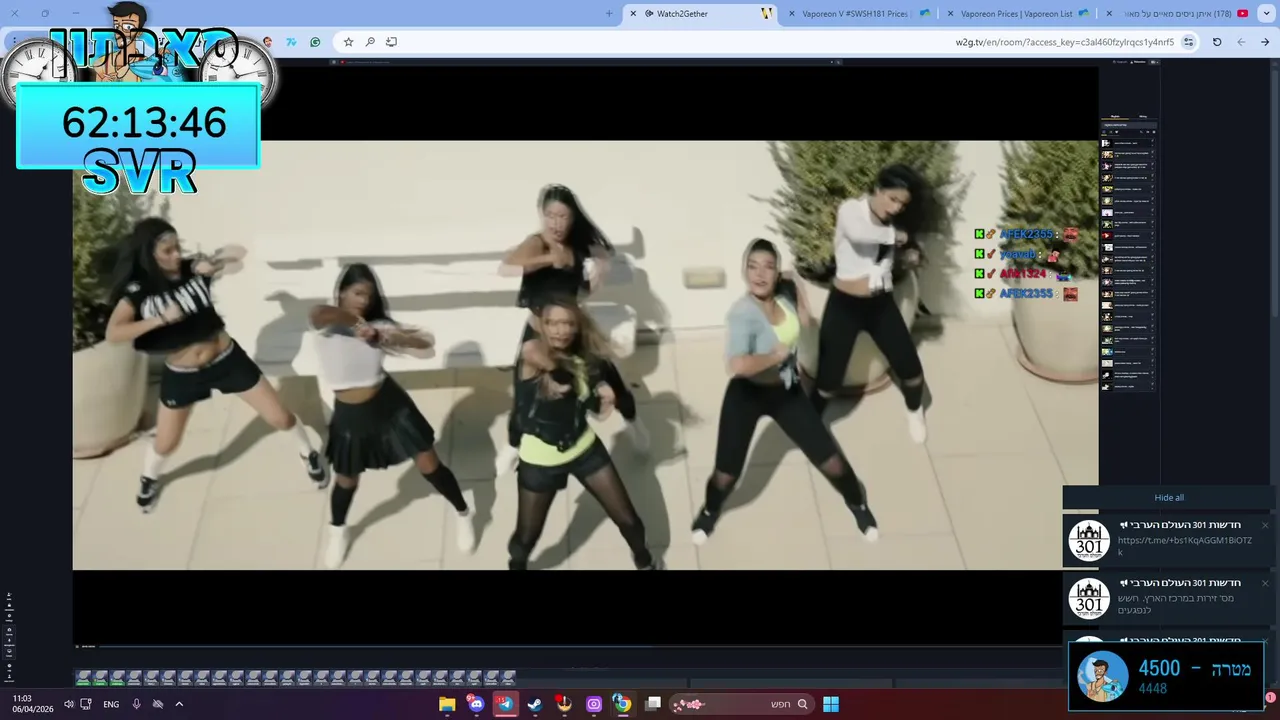Open Chrome from the taskbar
1280x720 pixels.
[623, 704]
